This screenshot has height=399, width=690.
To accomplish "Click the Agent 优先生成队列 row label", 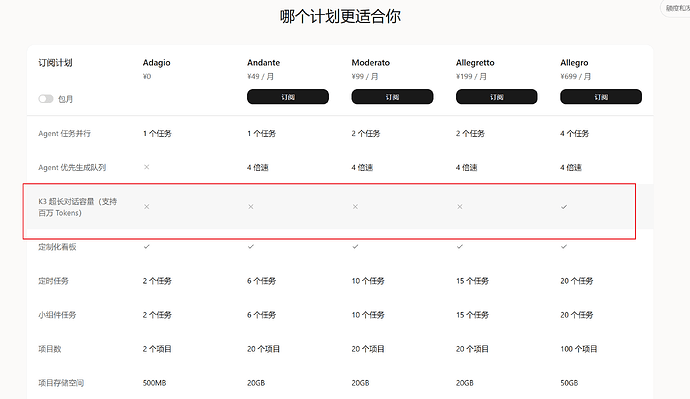I will pos(72,167).
